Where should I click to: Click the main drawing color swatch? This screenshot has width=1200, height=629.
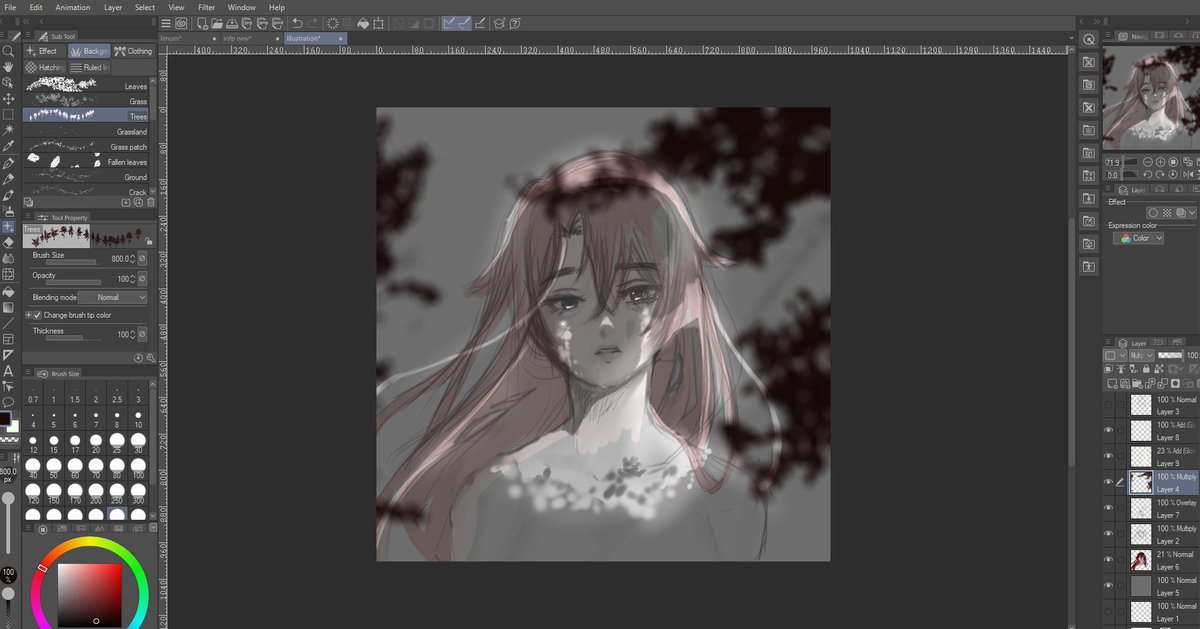[5, 419]
